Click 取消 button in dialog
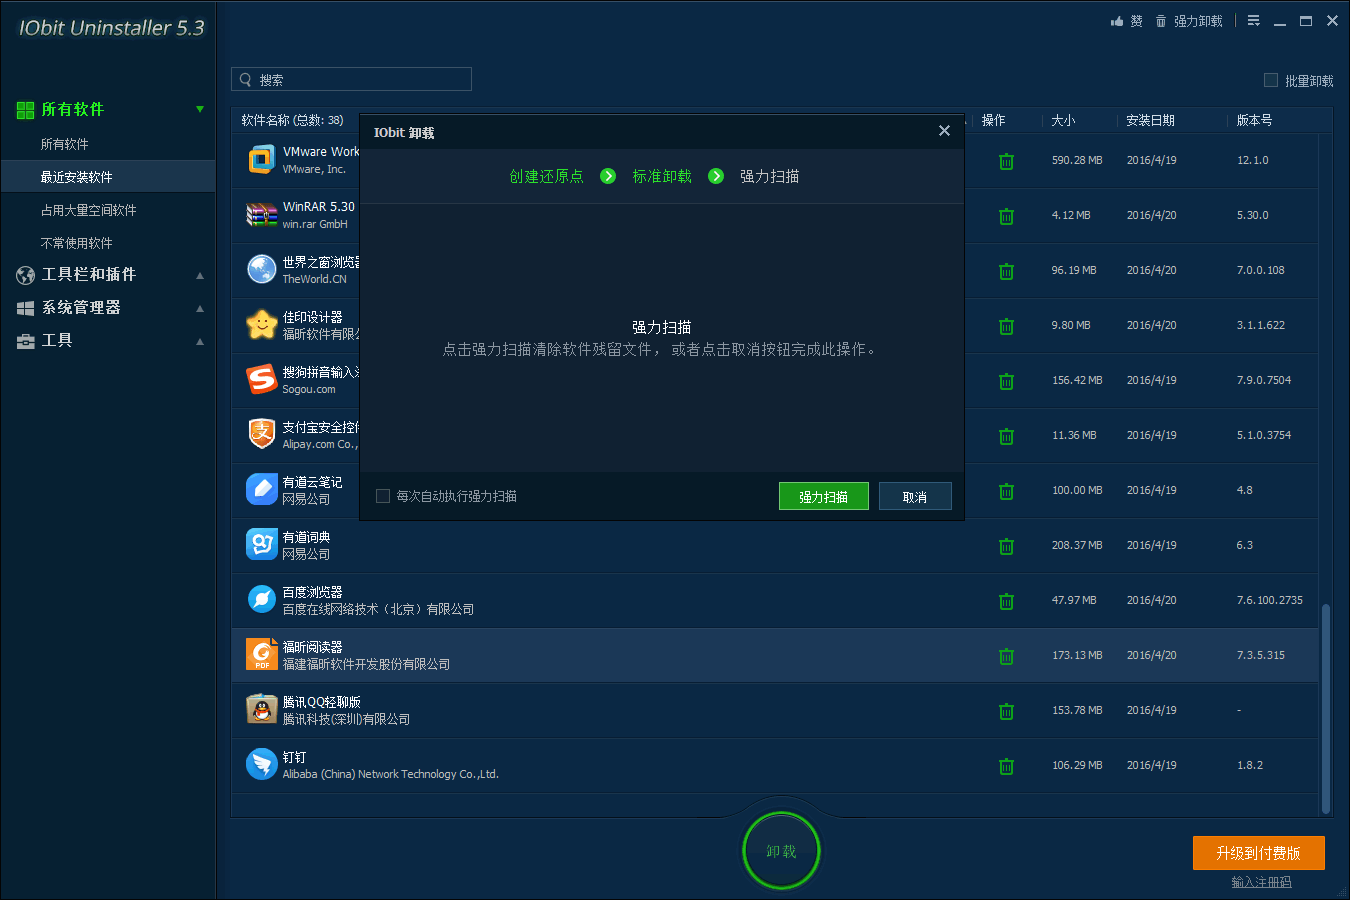1350x900 pixels. (x=914, y=496)
